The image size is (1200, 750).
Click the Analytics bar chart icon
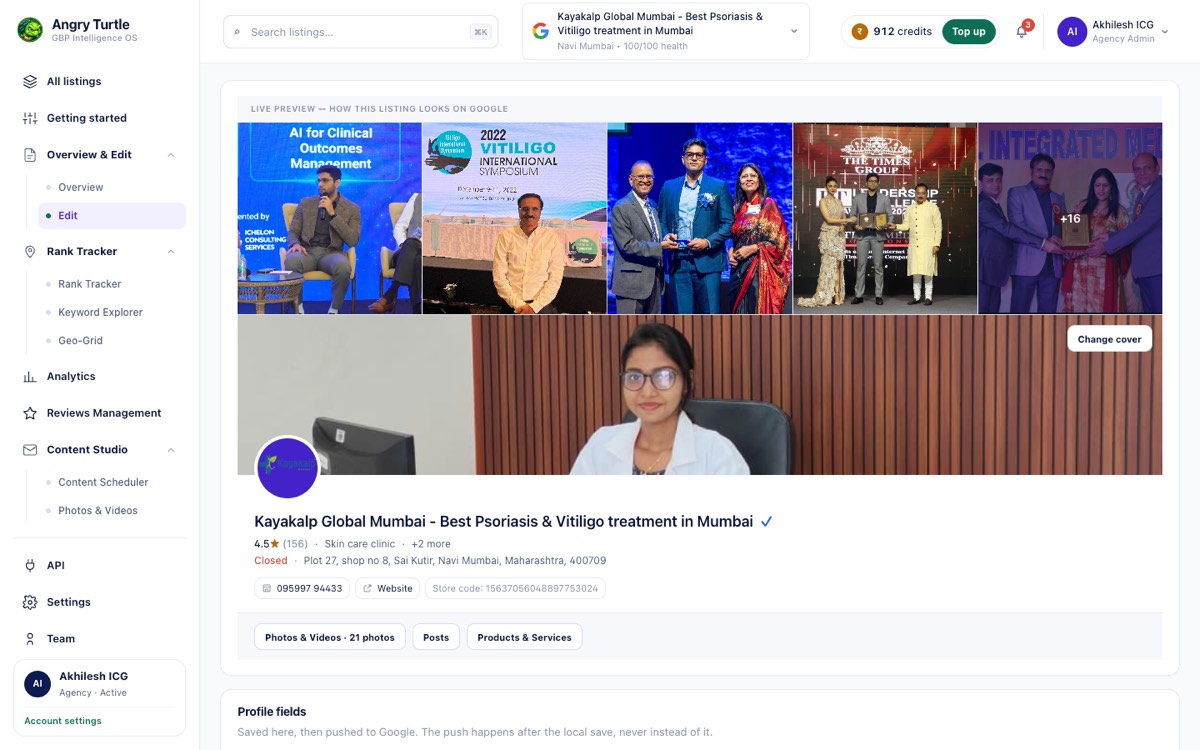pos(30,377)
